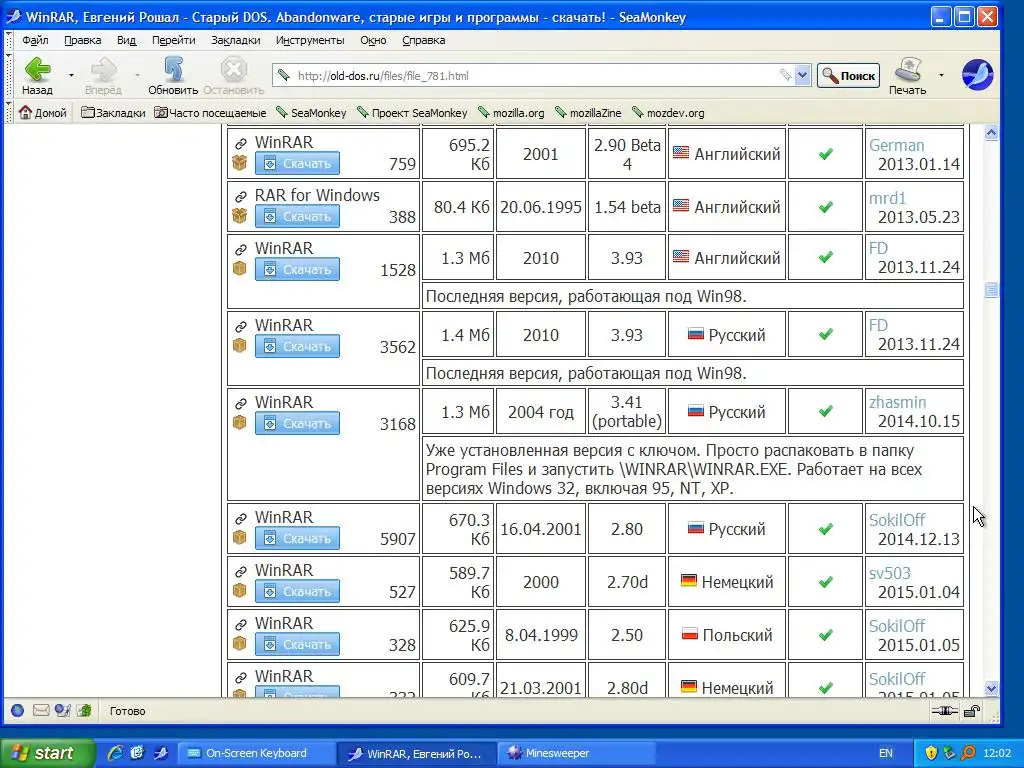Click the page vertical scrollbar thumb

pos(991,290)
